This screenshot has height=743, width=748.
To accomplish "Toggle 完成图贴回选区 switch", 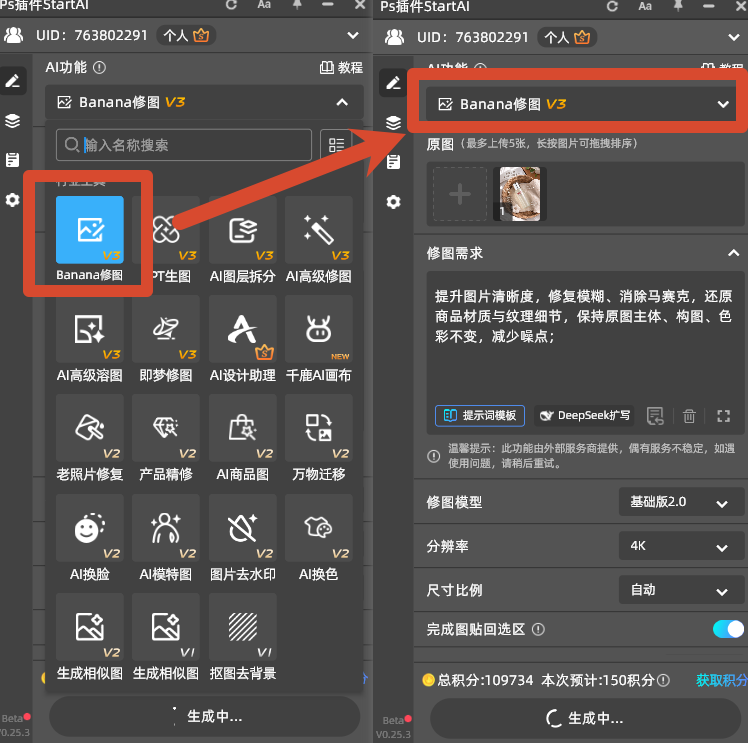I will (728, 629).
